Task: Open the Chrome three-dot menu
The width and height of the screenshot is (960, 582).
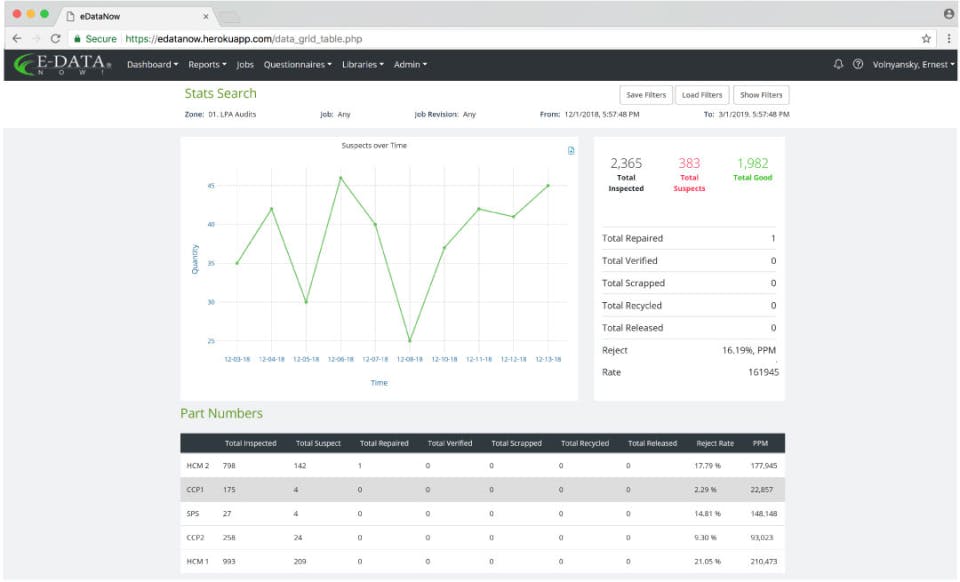Action: 946,38
